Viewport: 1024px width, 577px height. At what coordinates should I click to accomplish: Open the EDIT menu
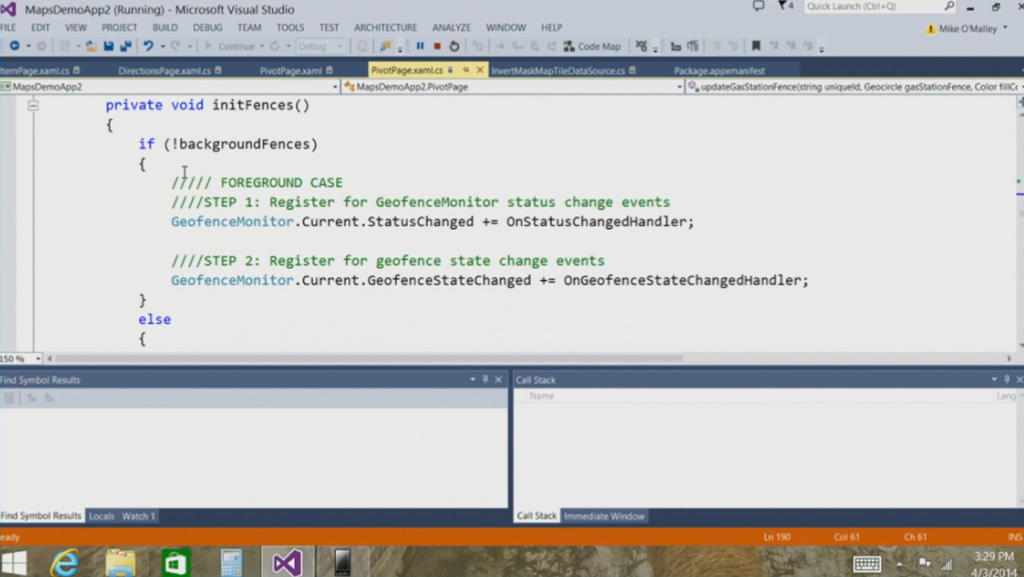coord(40,27)
